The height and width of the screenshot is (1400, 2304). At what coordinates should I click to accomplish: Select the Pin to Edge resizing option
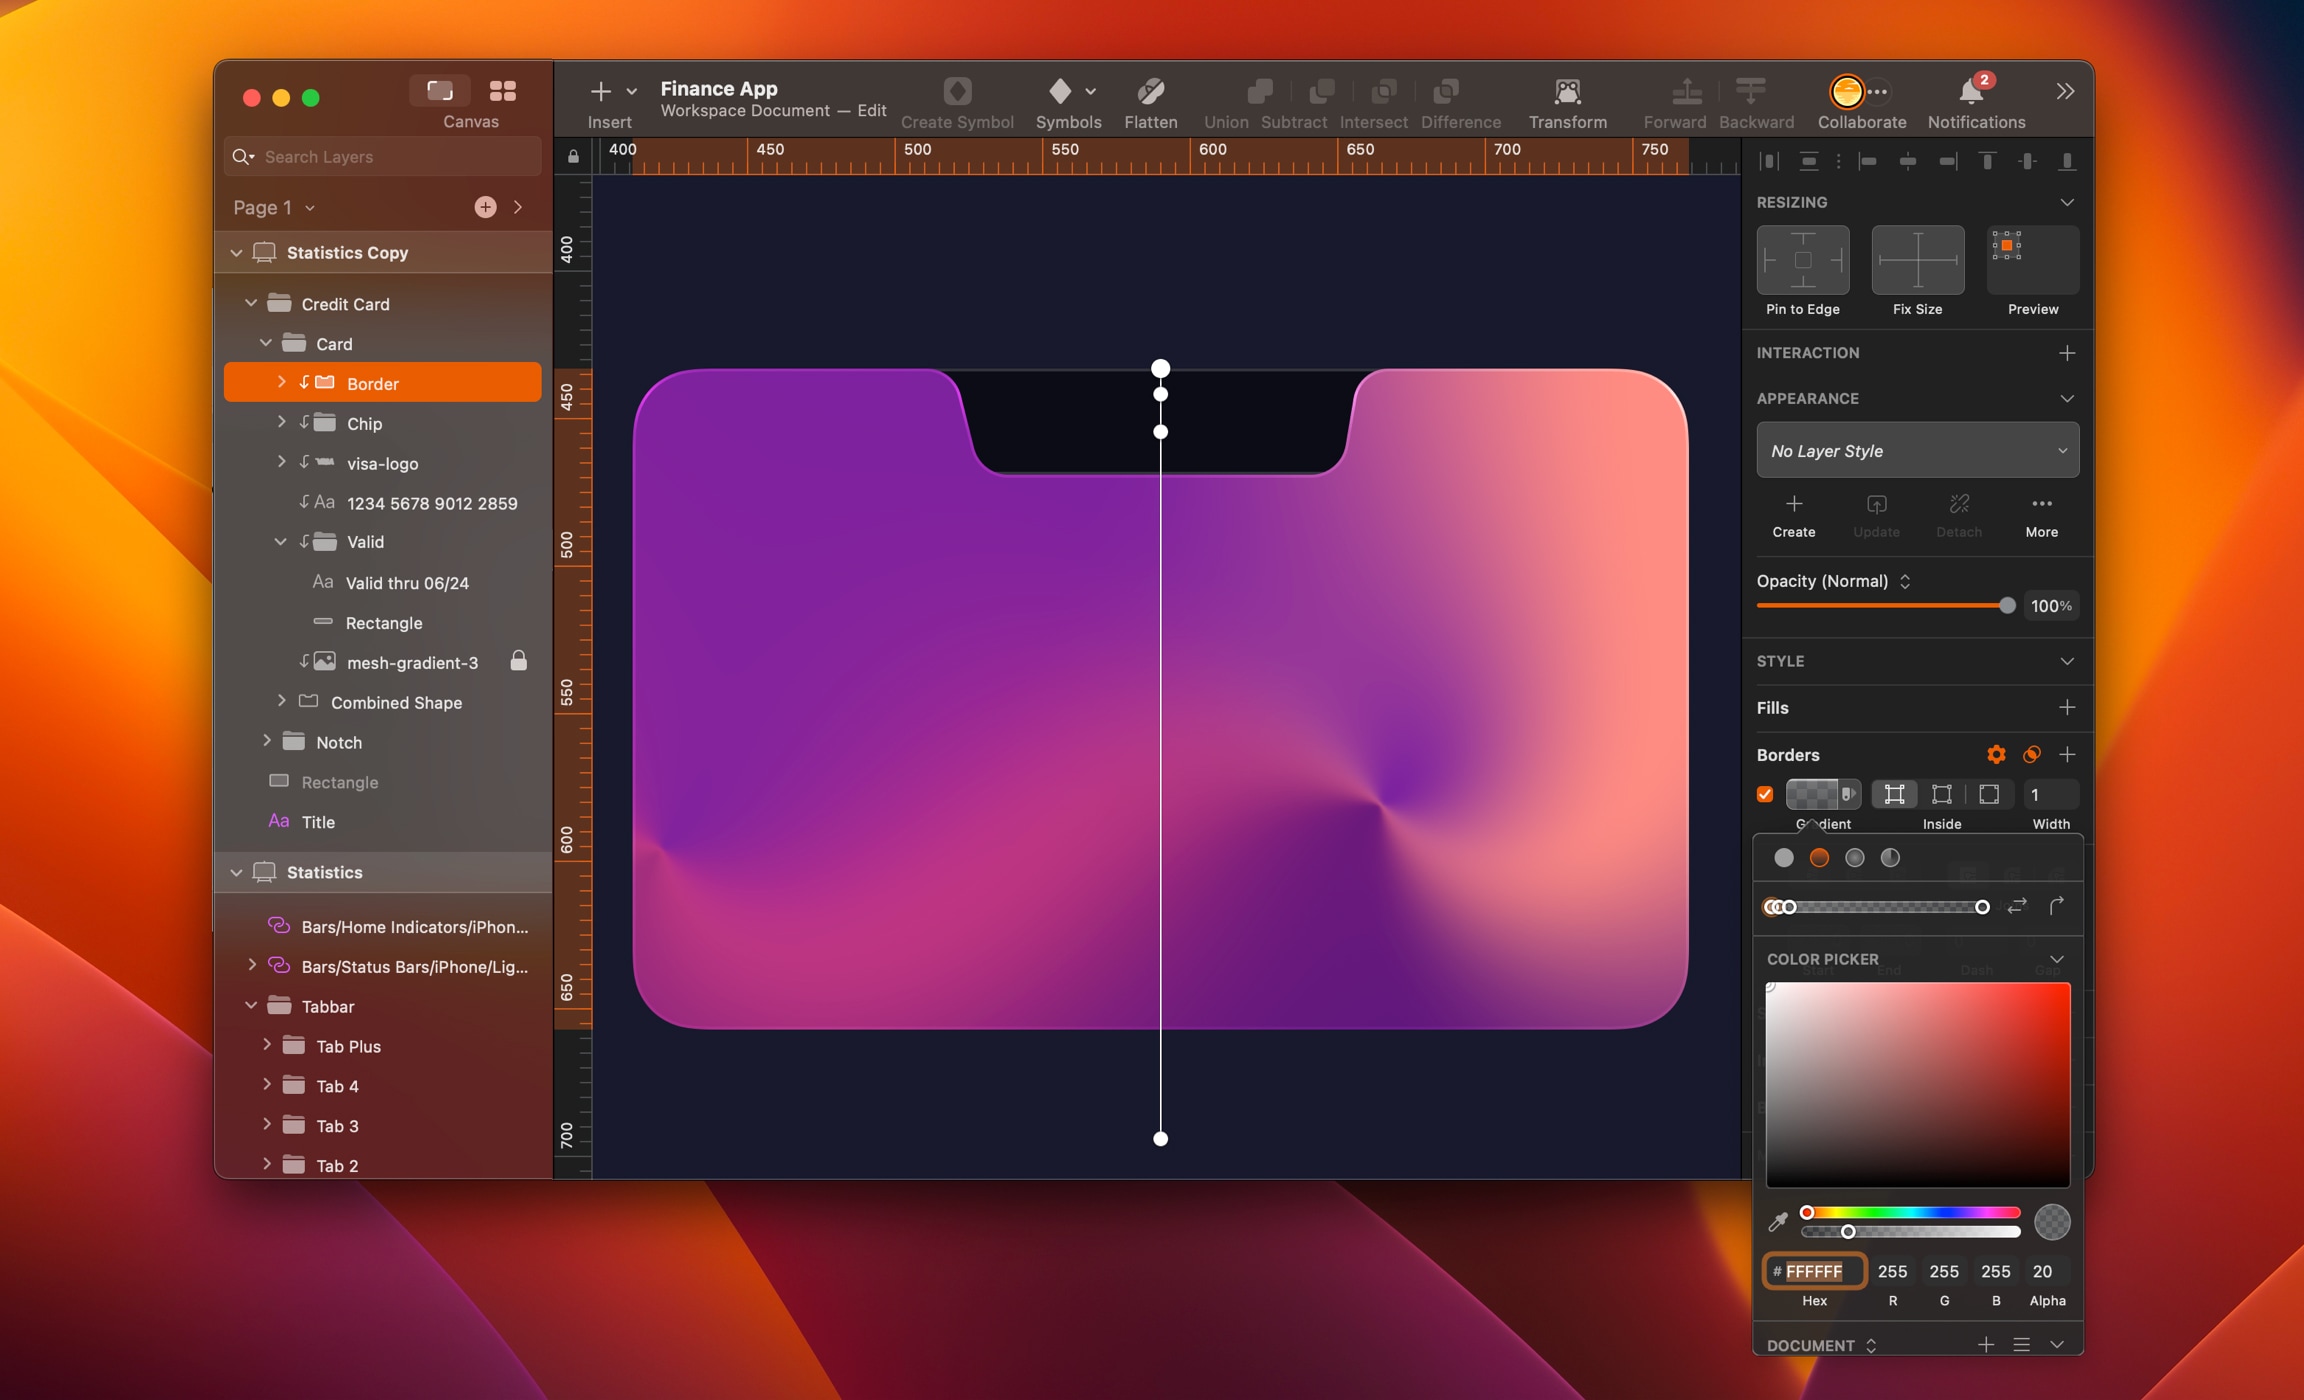pyautogui.click(x=1801, y=259)
